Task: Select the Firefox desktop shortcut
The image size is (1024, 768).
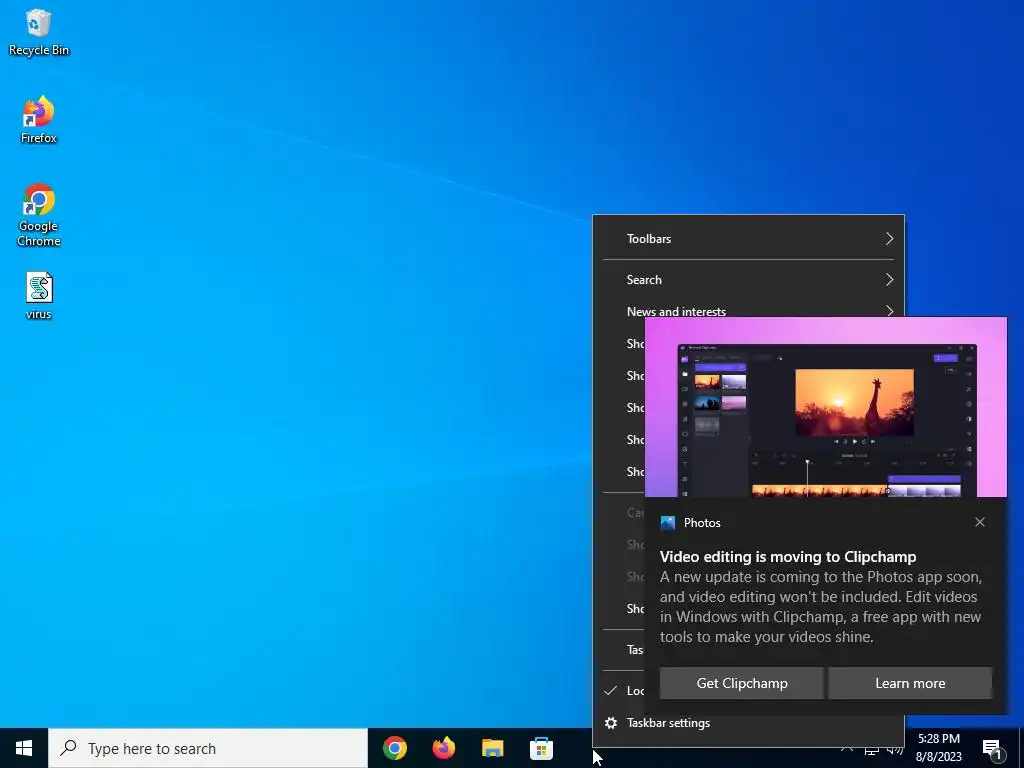Action: [39, 120]
